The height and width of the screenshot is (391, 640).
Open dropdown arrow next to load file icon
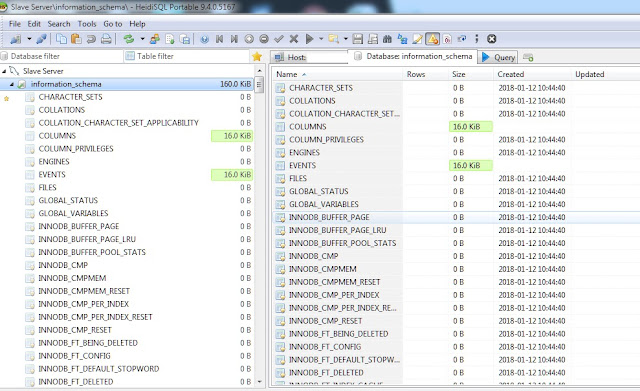pyautogui.click(x=346, y=39)
